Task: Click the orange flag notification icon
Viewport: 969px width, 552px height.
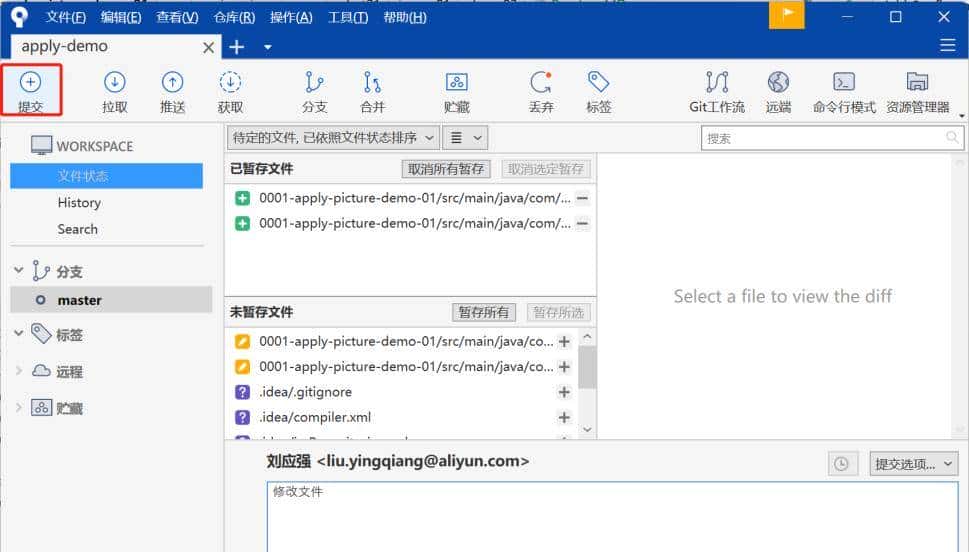Action: click(787, 15)
